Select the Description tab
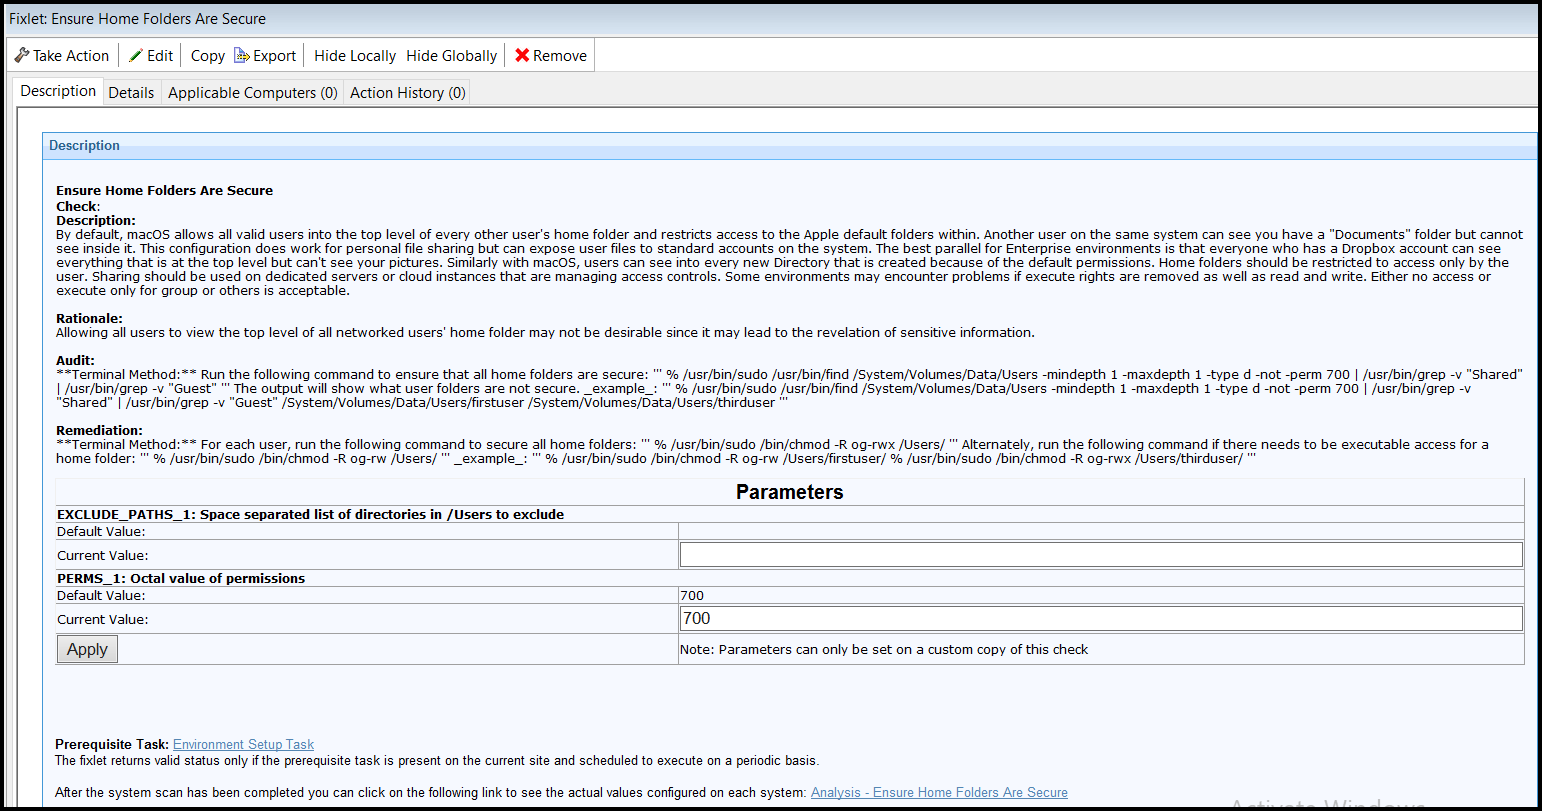Image resolution: width=1542 pixels, height=811 pixels. 57,91
